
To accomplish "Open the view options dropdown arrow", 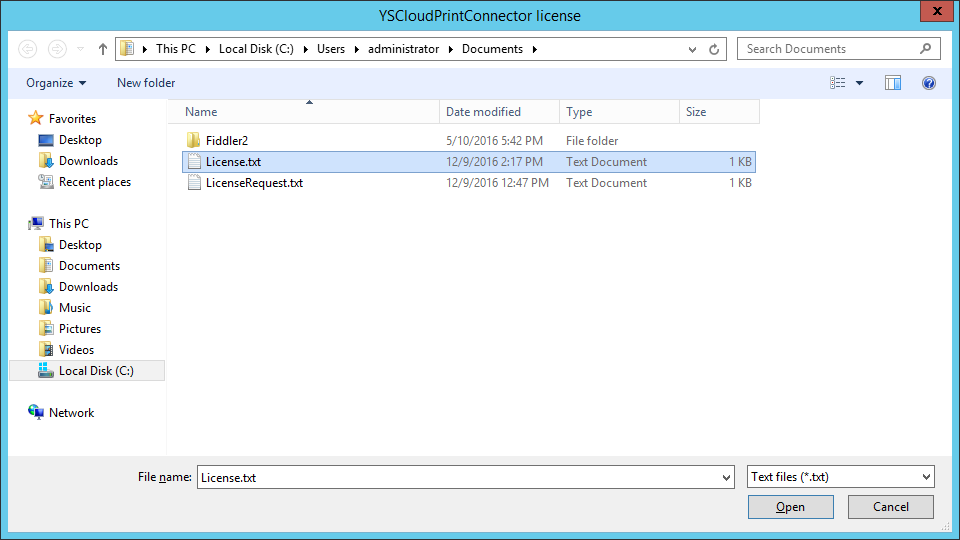I will coord(859,83).
